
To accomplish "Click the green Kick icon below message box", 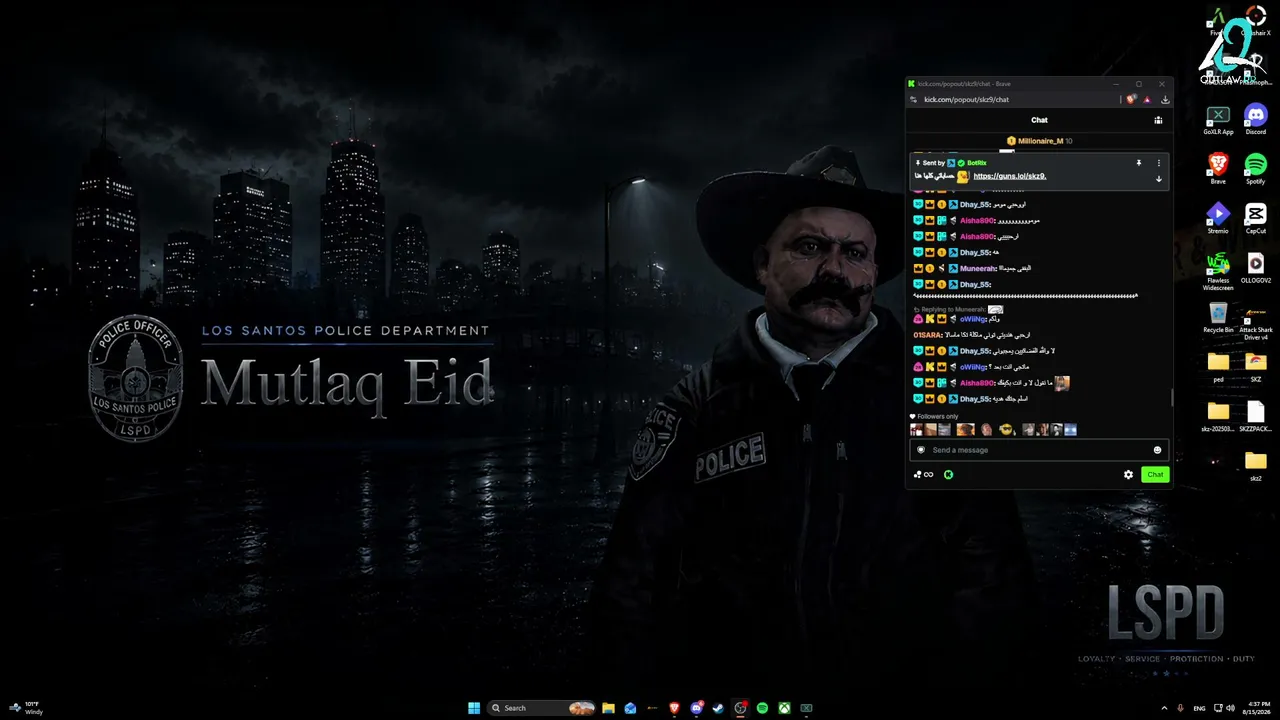I will click(948, 475).
